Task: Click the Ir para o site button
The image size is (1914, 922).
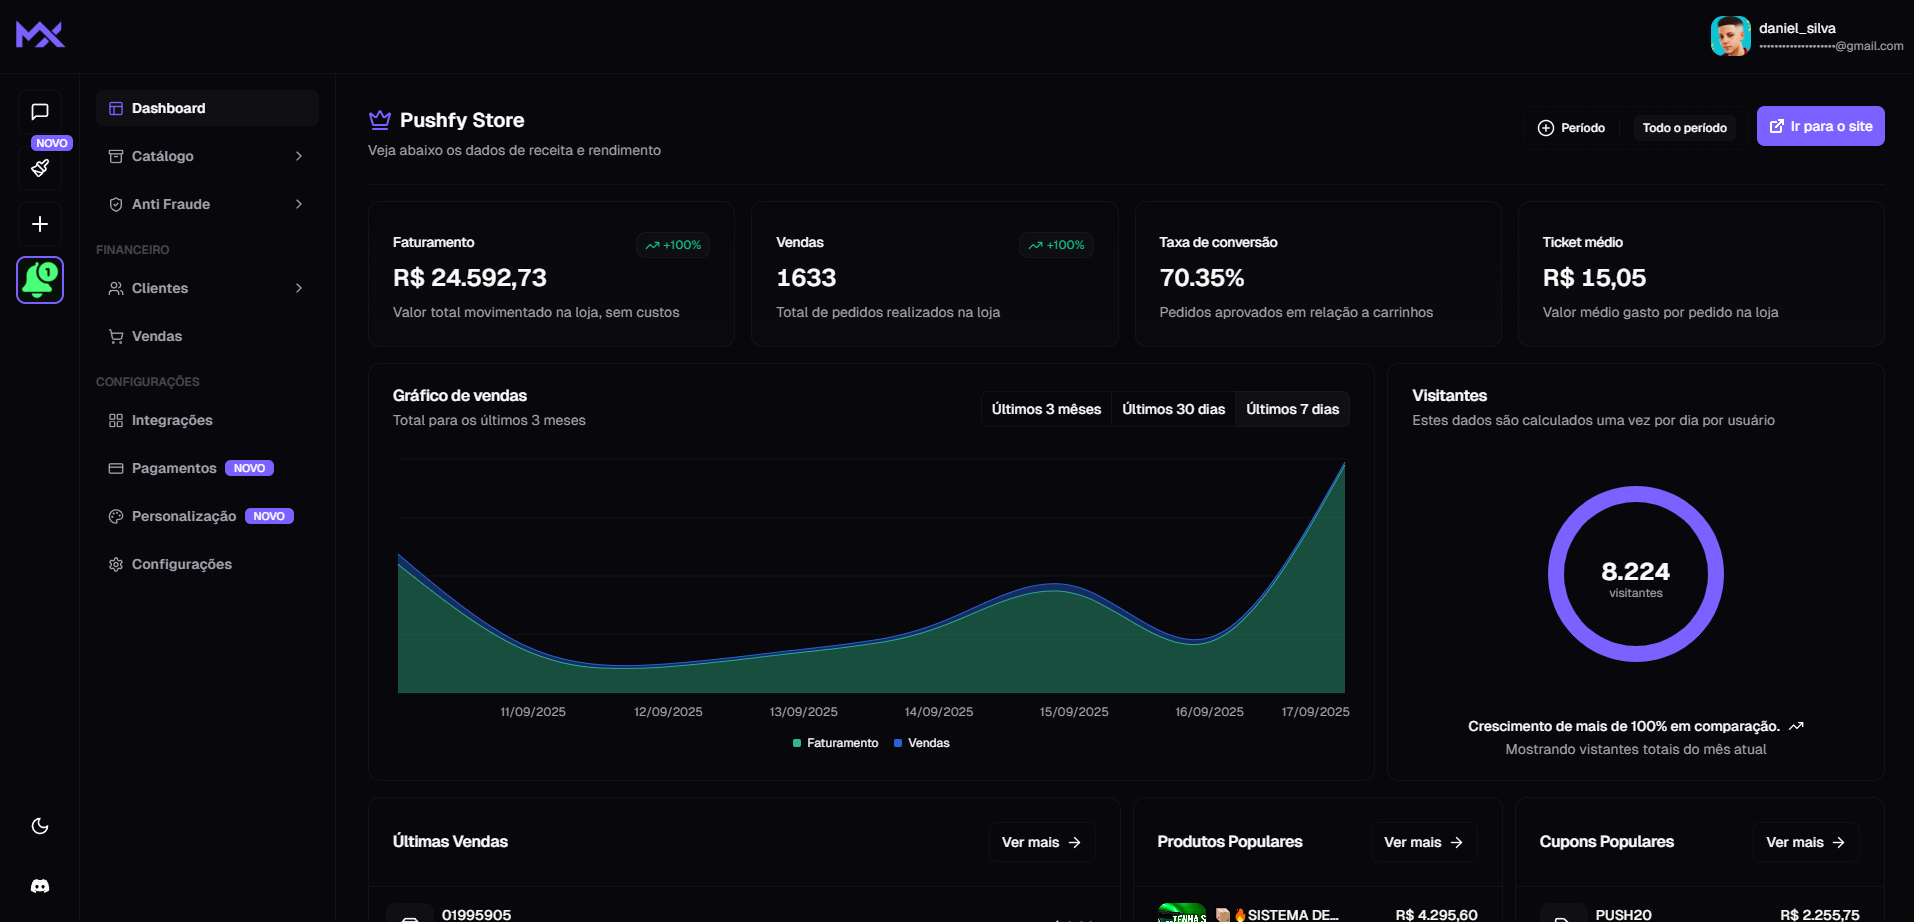Action: coord(1820,126)
